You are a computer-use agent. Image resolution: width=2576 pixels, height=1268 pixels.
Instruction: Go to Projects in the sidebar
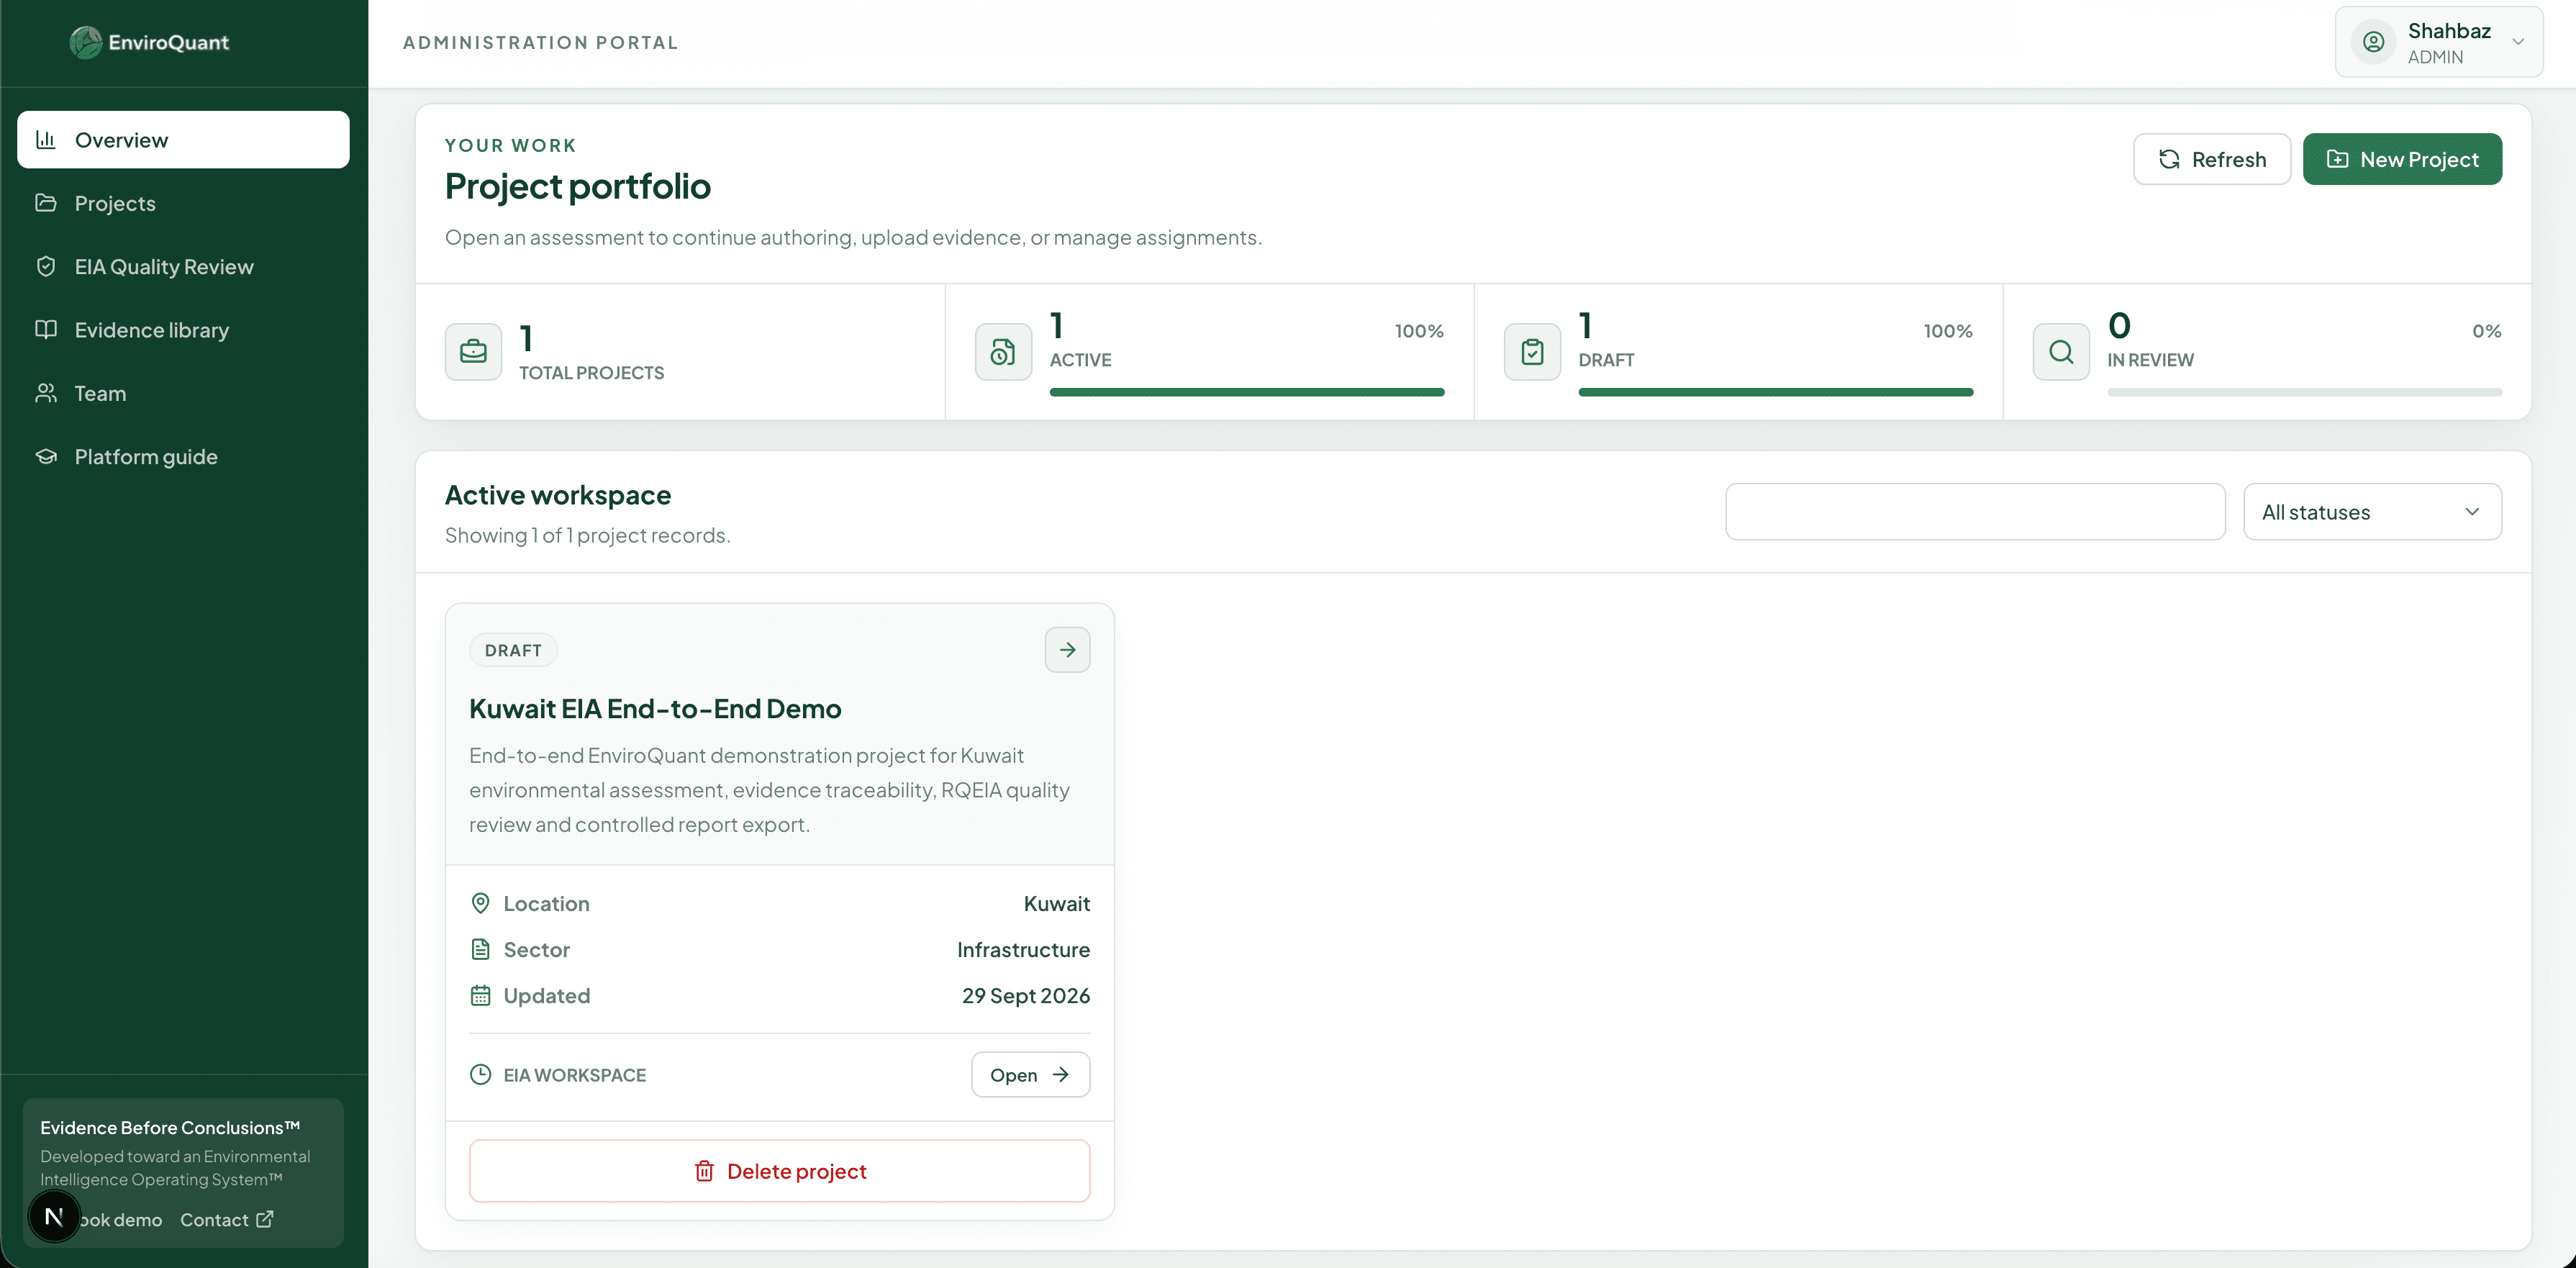tap(183, 203)
